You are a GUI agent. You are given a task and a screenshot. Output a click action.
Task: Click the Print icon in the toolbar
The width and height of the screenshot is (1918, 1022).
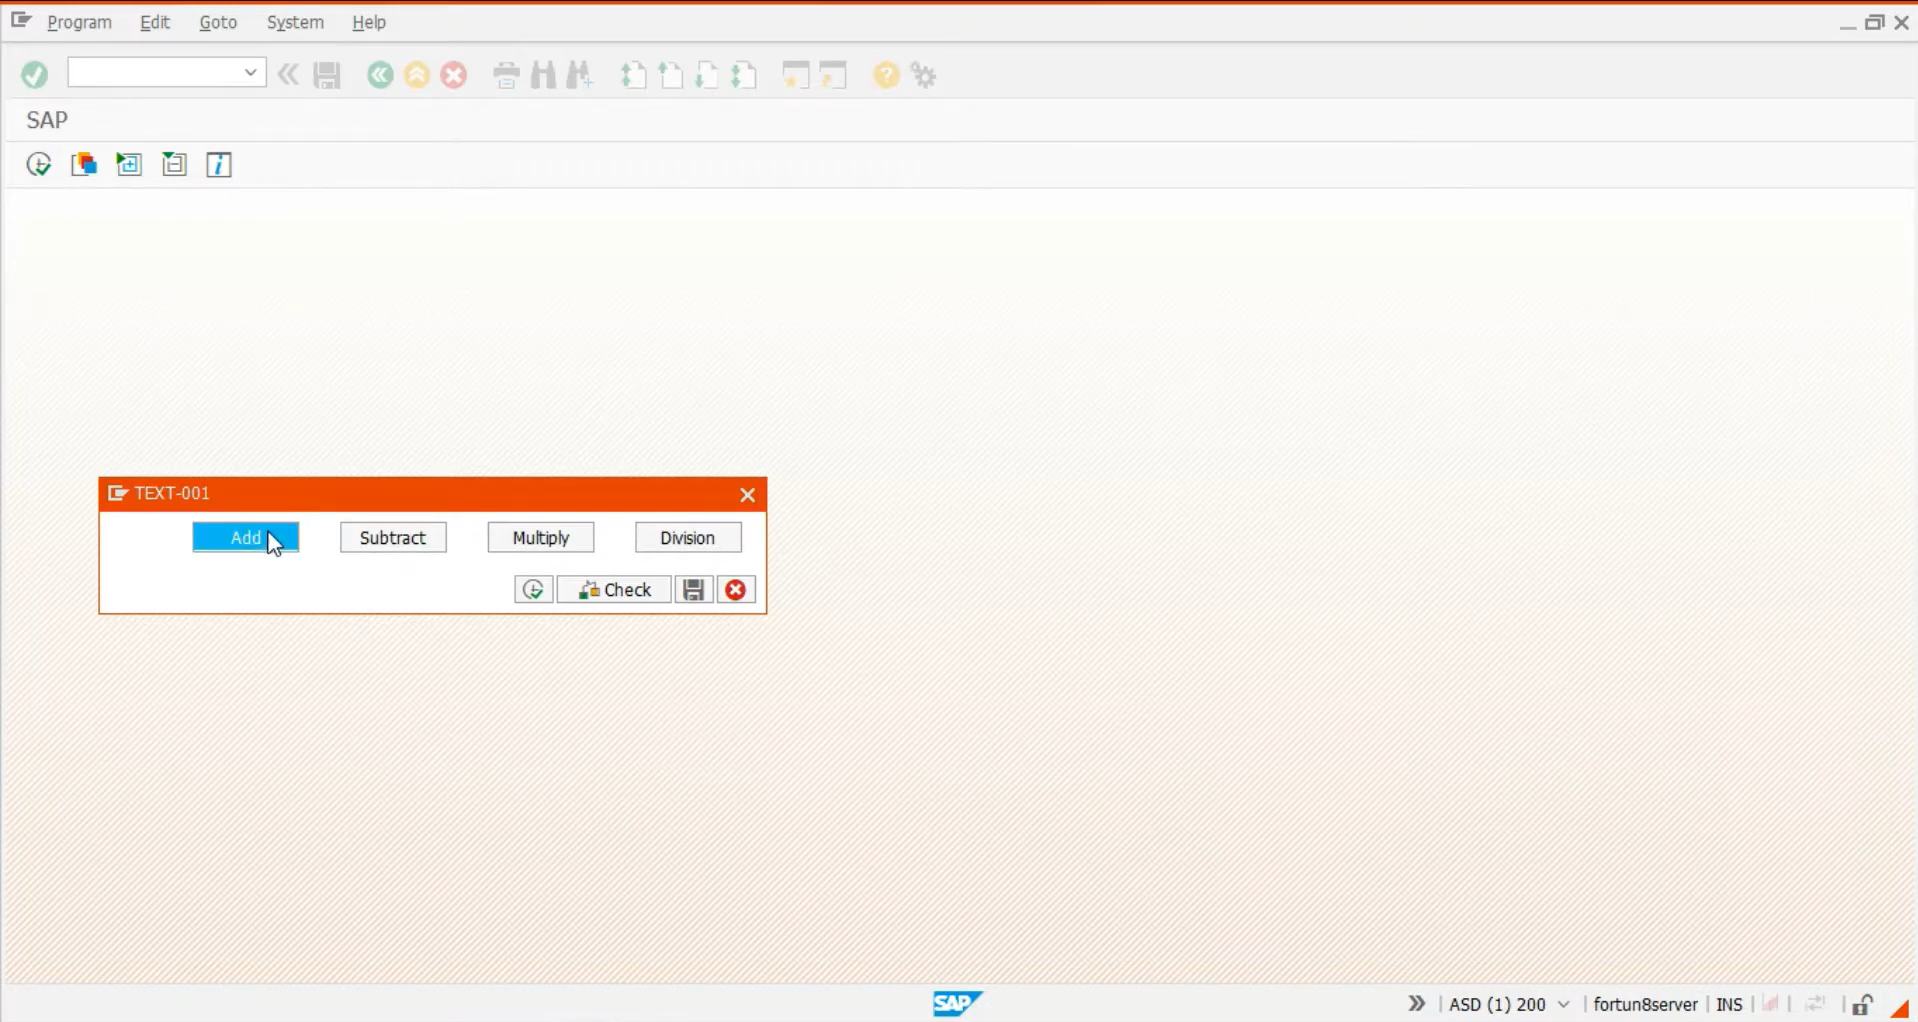(x=507, y=75)
